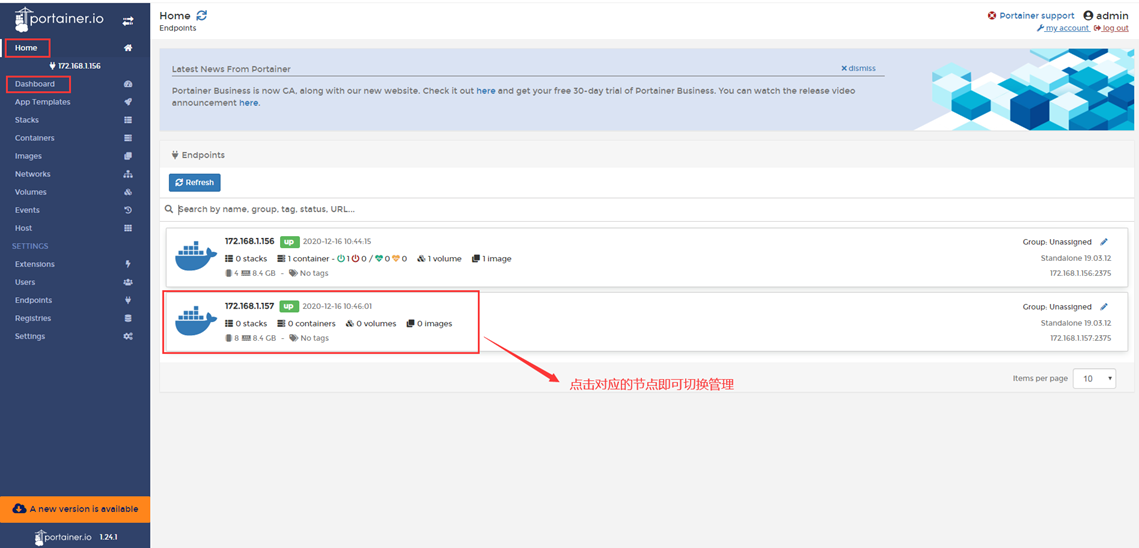This screenshot has height=548, width=1139.
Task: Click the Images copy icon in sidebar
Action: click(128, 156)
